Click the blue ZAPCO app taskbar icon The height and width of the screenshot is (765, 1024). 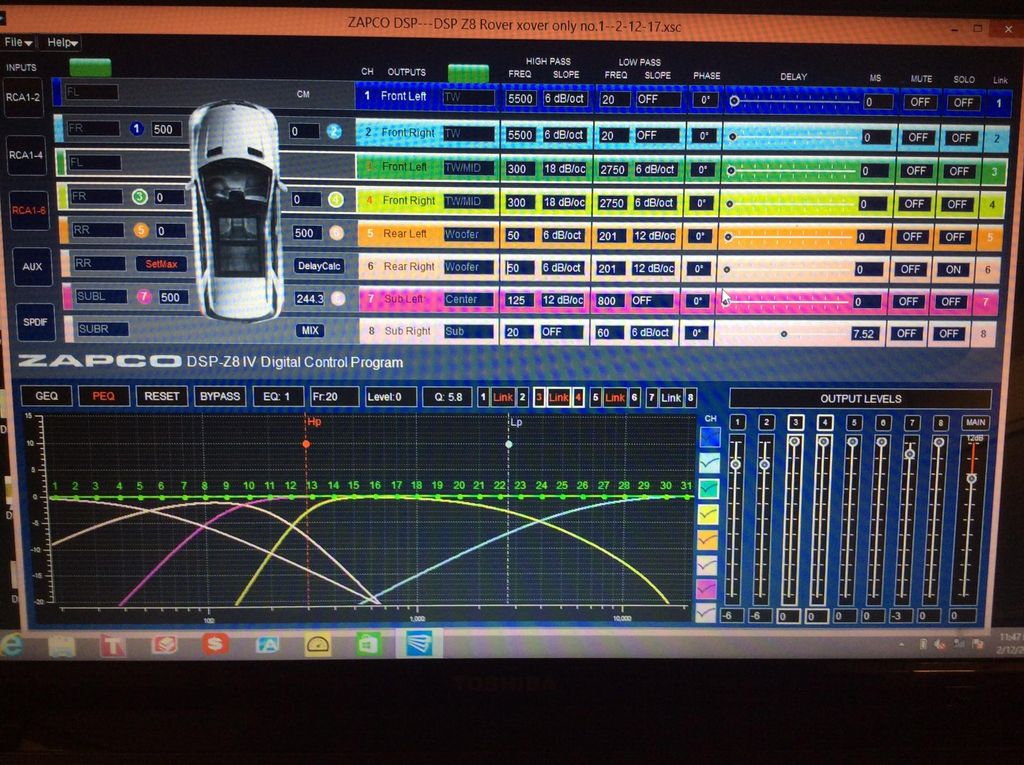coord(419,643)
